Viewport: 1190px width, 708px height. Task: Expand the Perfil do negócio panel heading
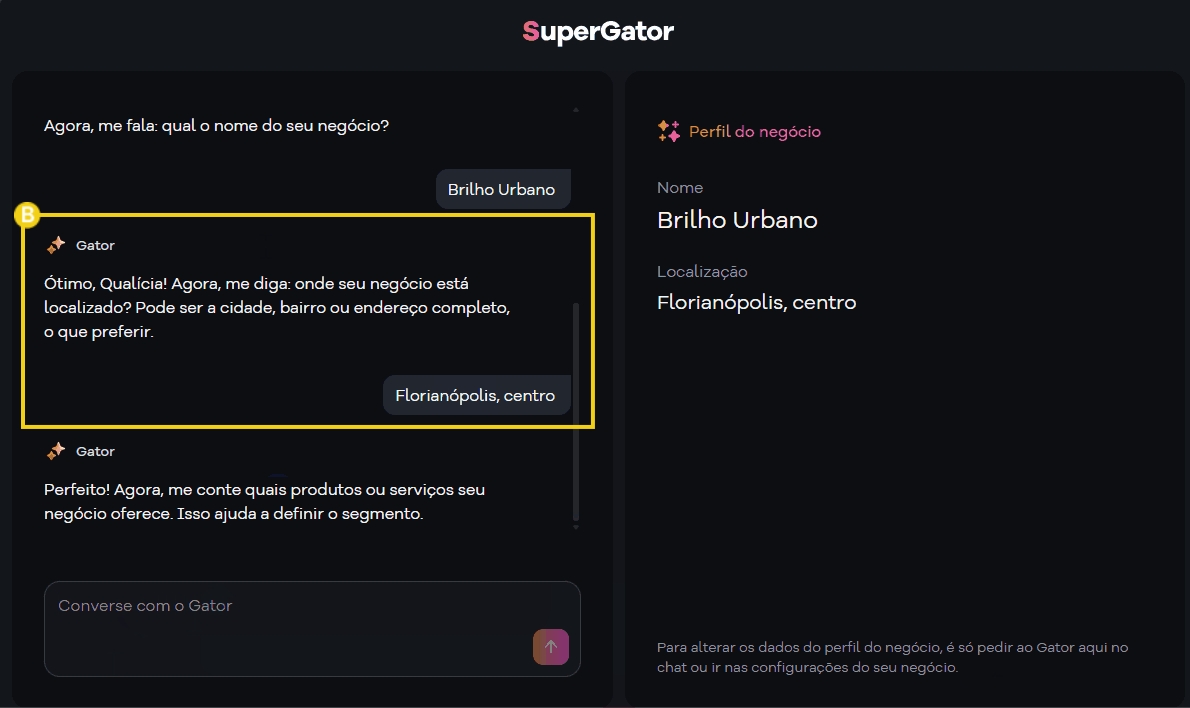pyautogui.click(x=755, y=131)
